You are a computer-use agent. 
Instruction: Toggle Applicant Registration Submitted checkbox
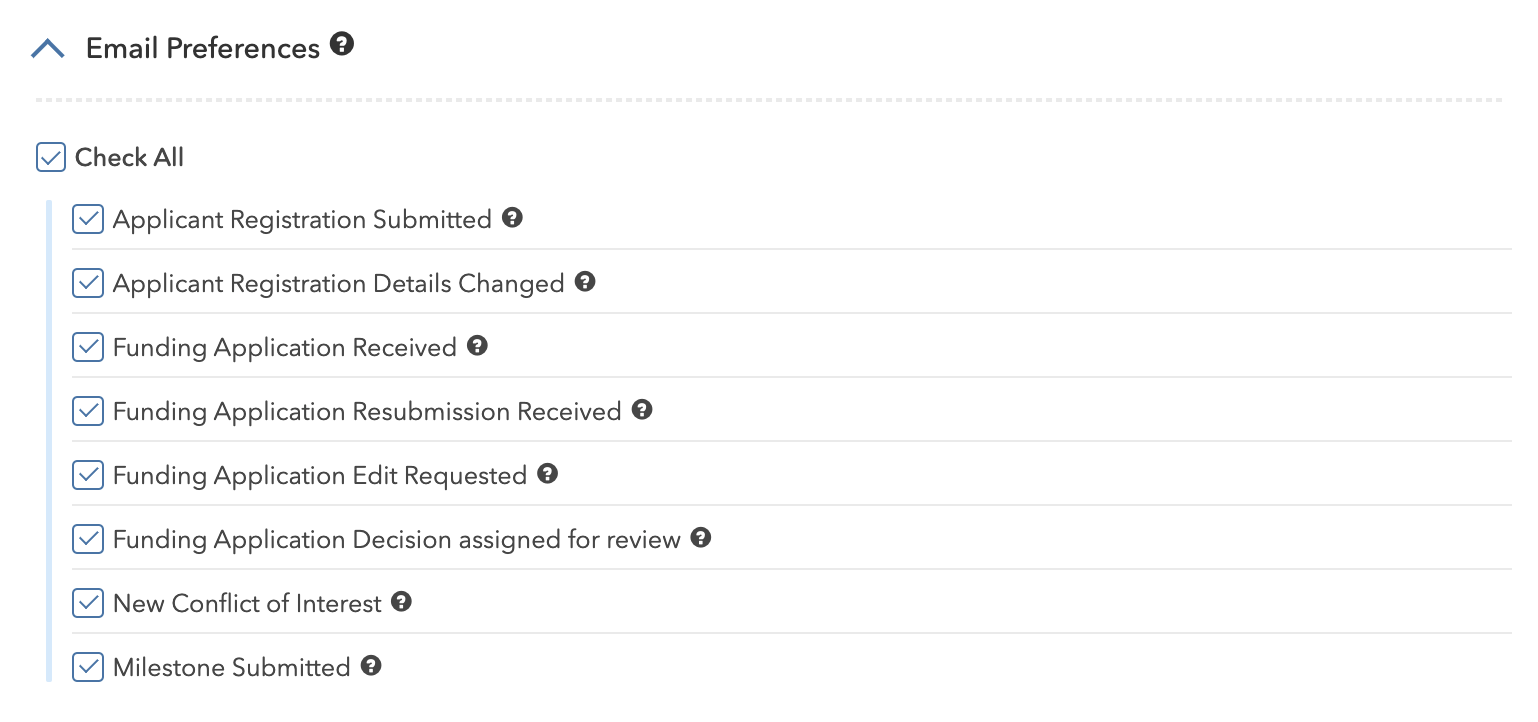88,219
